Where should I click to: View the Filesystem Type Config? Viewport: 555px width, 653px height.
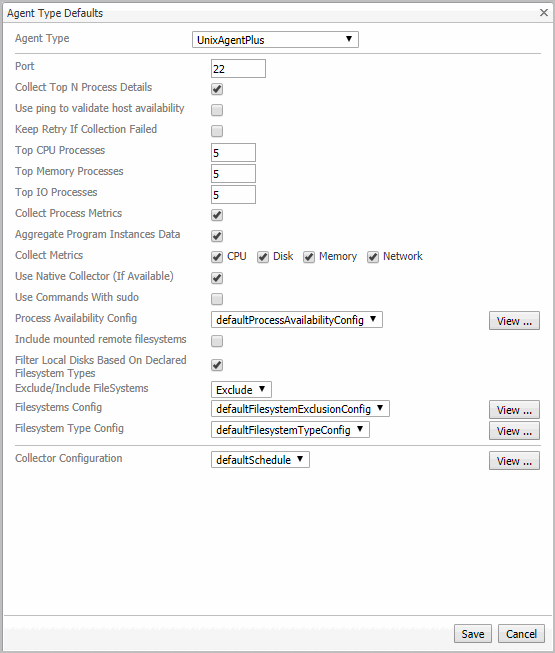[514, 431]
